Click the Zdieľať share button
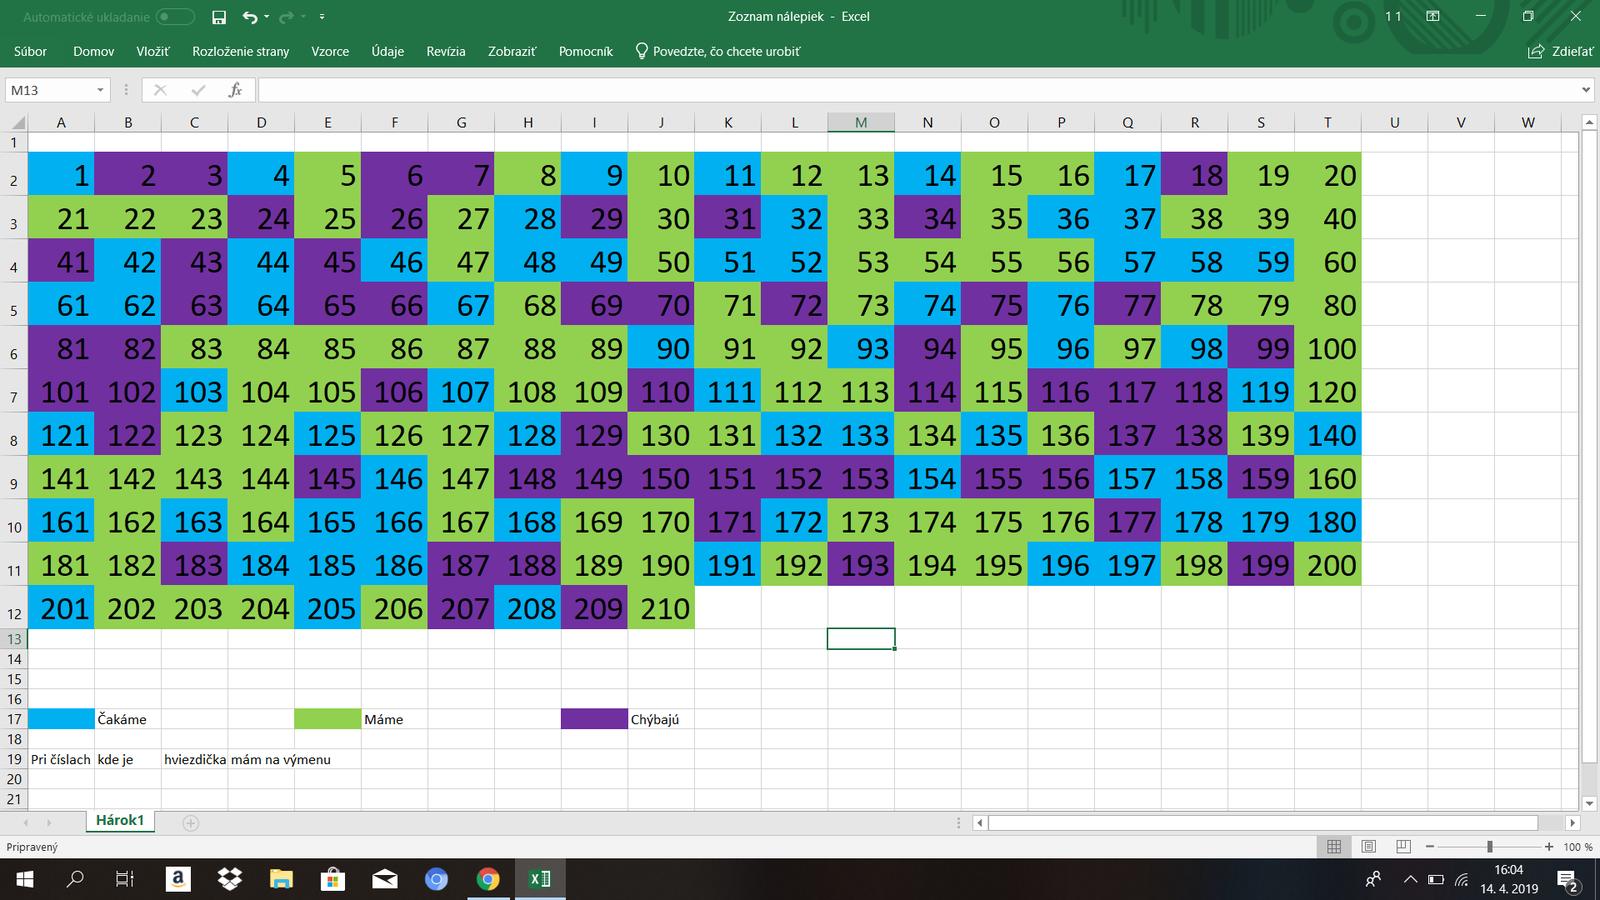Screen dimensions: 1600x900 click(1561, 51)
